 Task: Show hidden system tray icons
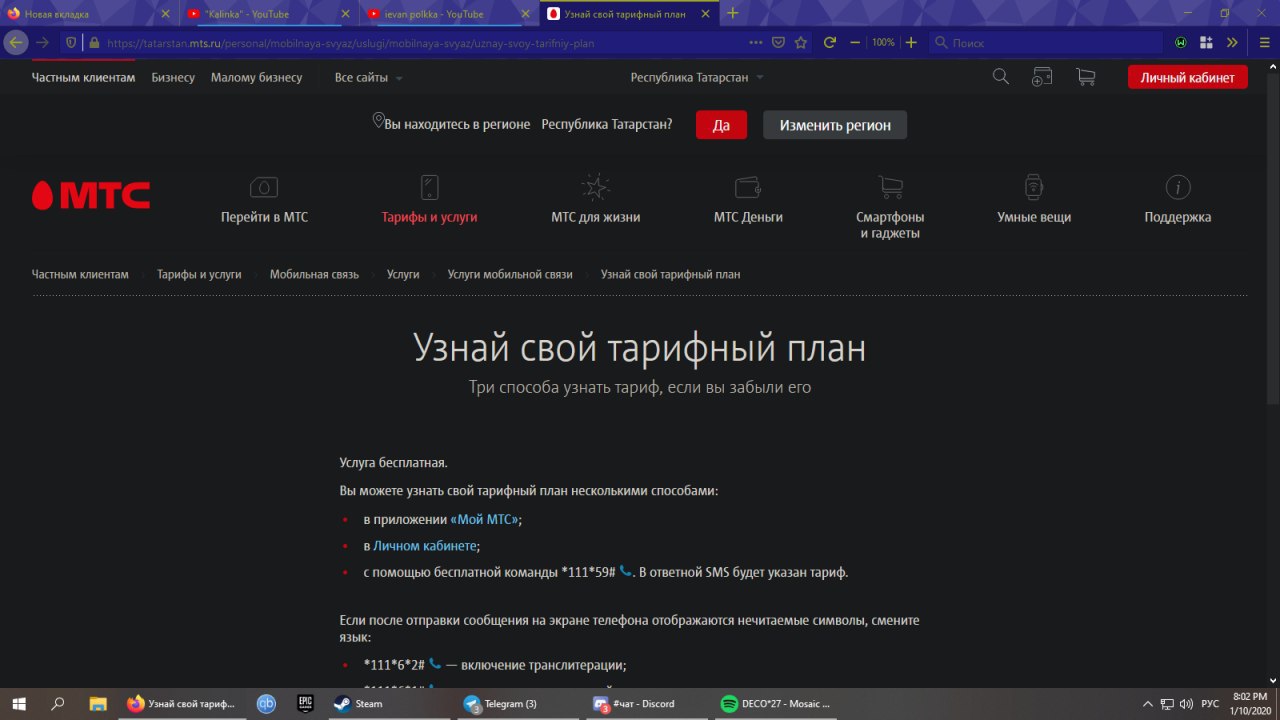1148,704
